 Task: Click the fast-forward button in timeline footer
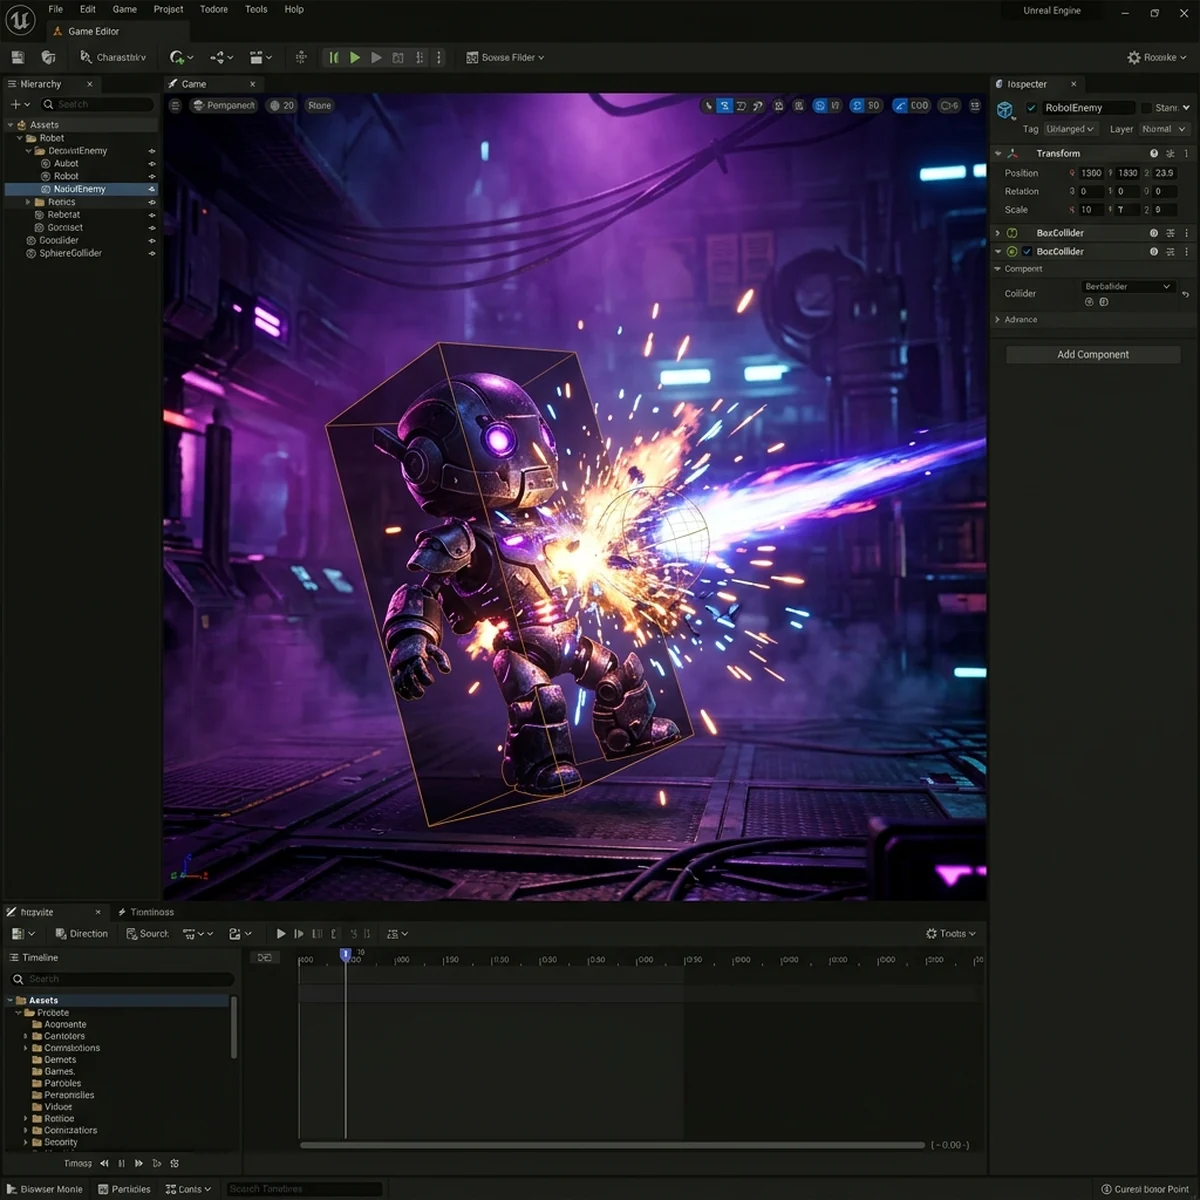[x=139, y=1163]
